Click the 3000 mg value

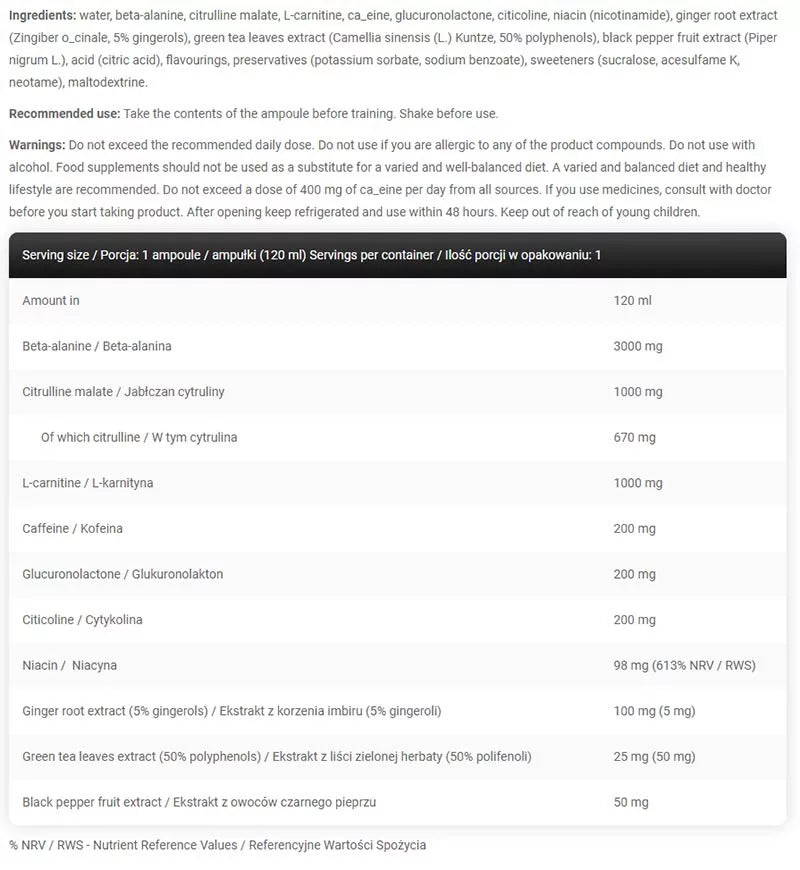(x=637, y=346)
